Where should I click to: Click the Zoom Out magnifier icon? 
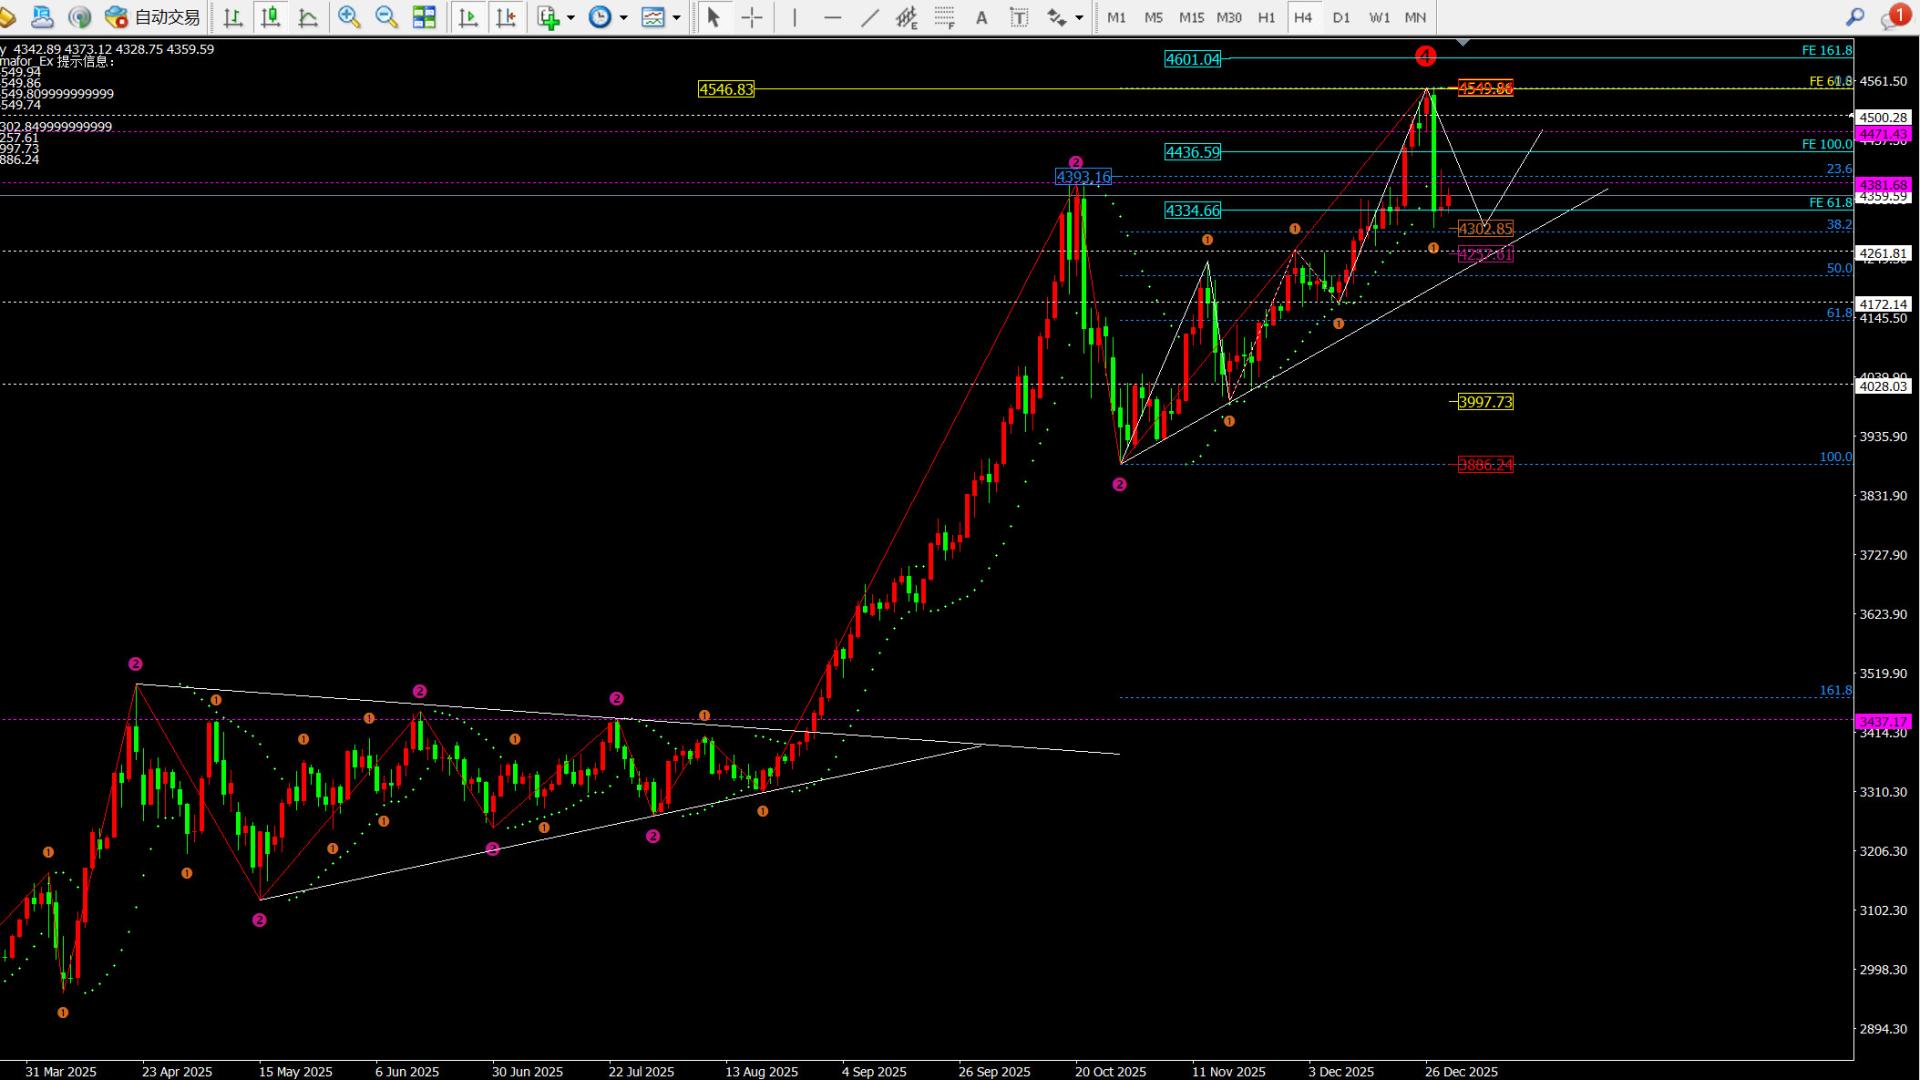tap(386, 17)
